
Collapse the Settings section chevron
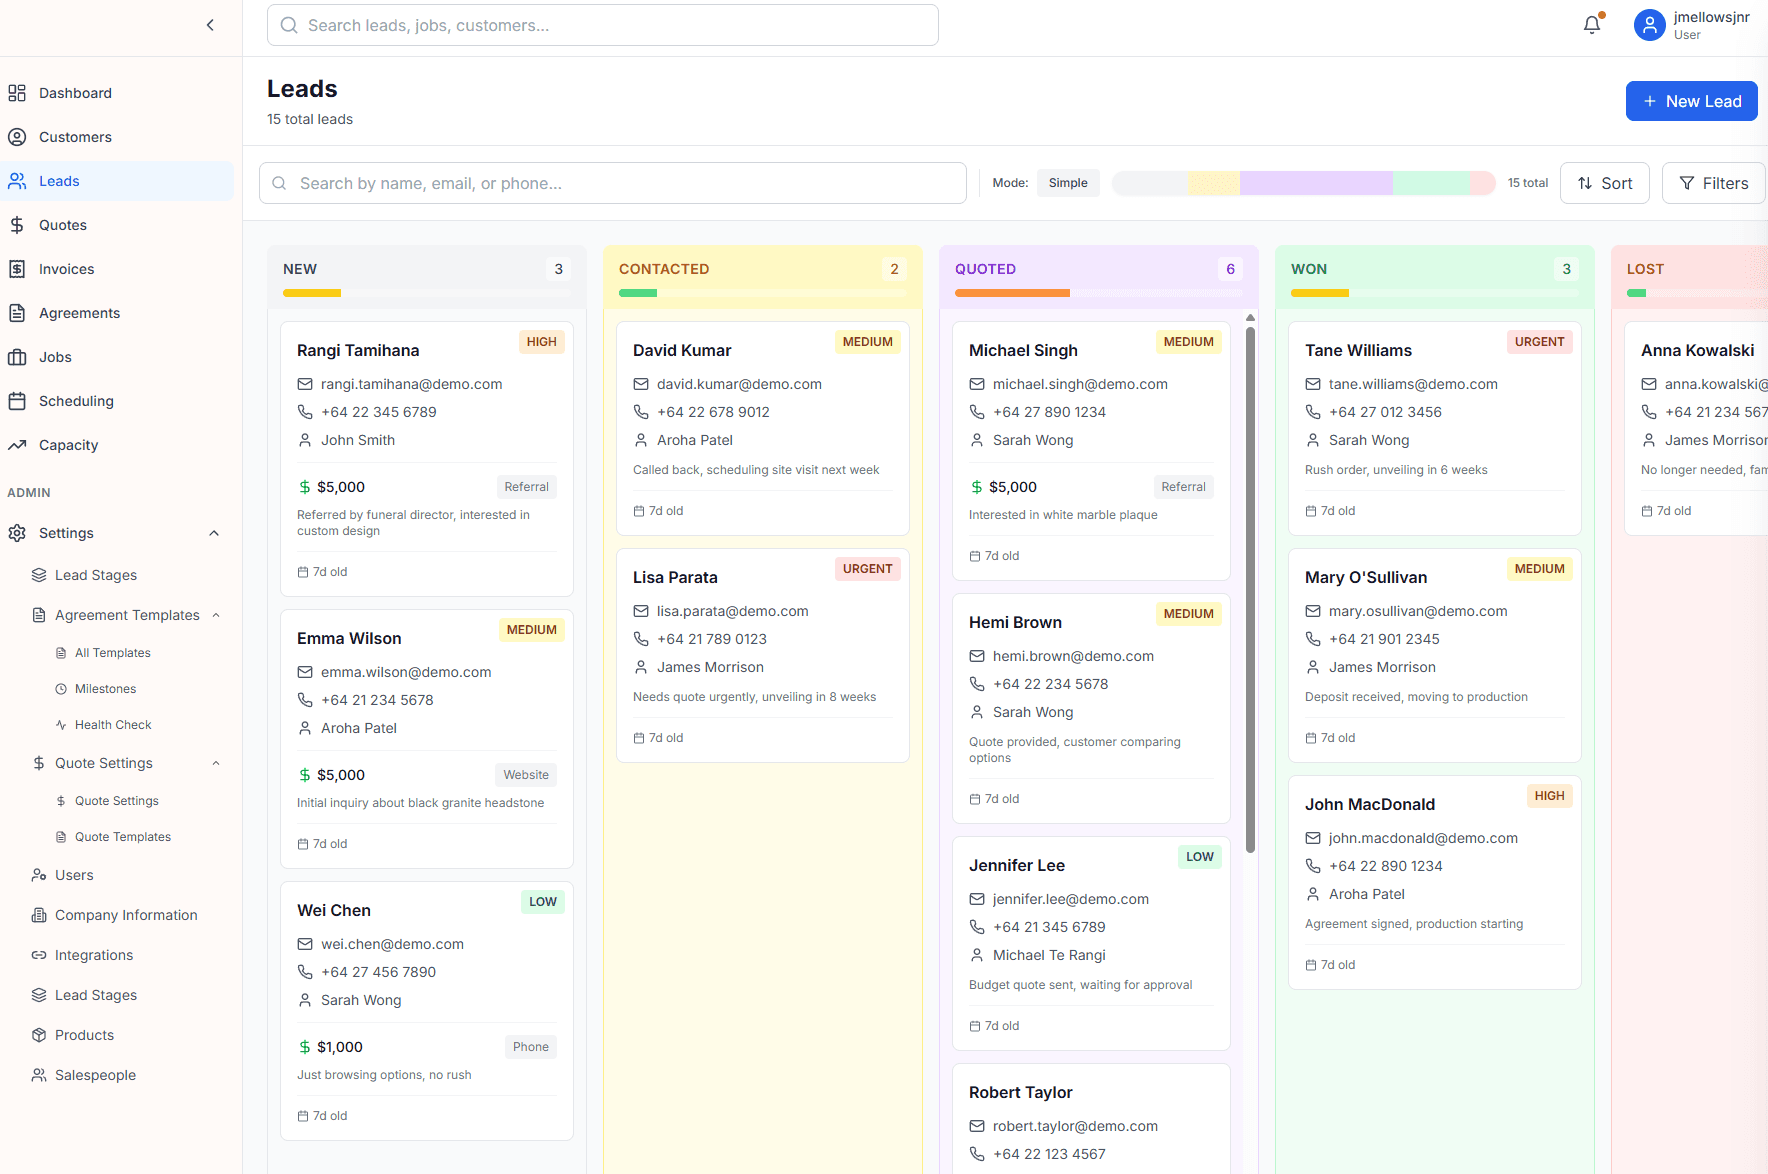point(214,533)
